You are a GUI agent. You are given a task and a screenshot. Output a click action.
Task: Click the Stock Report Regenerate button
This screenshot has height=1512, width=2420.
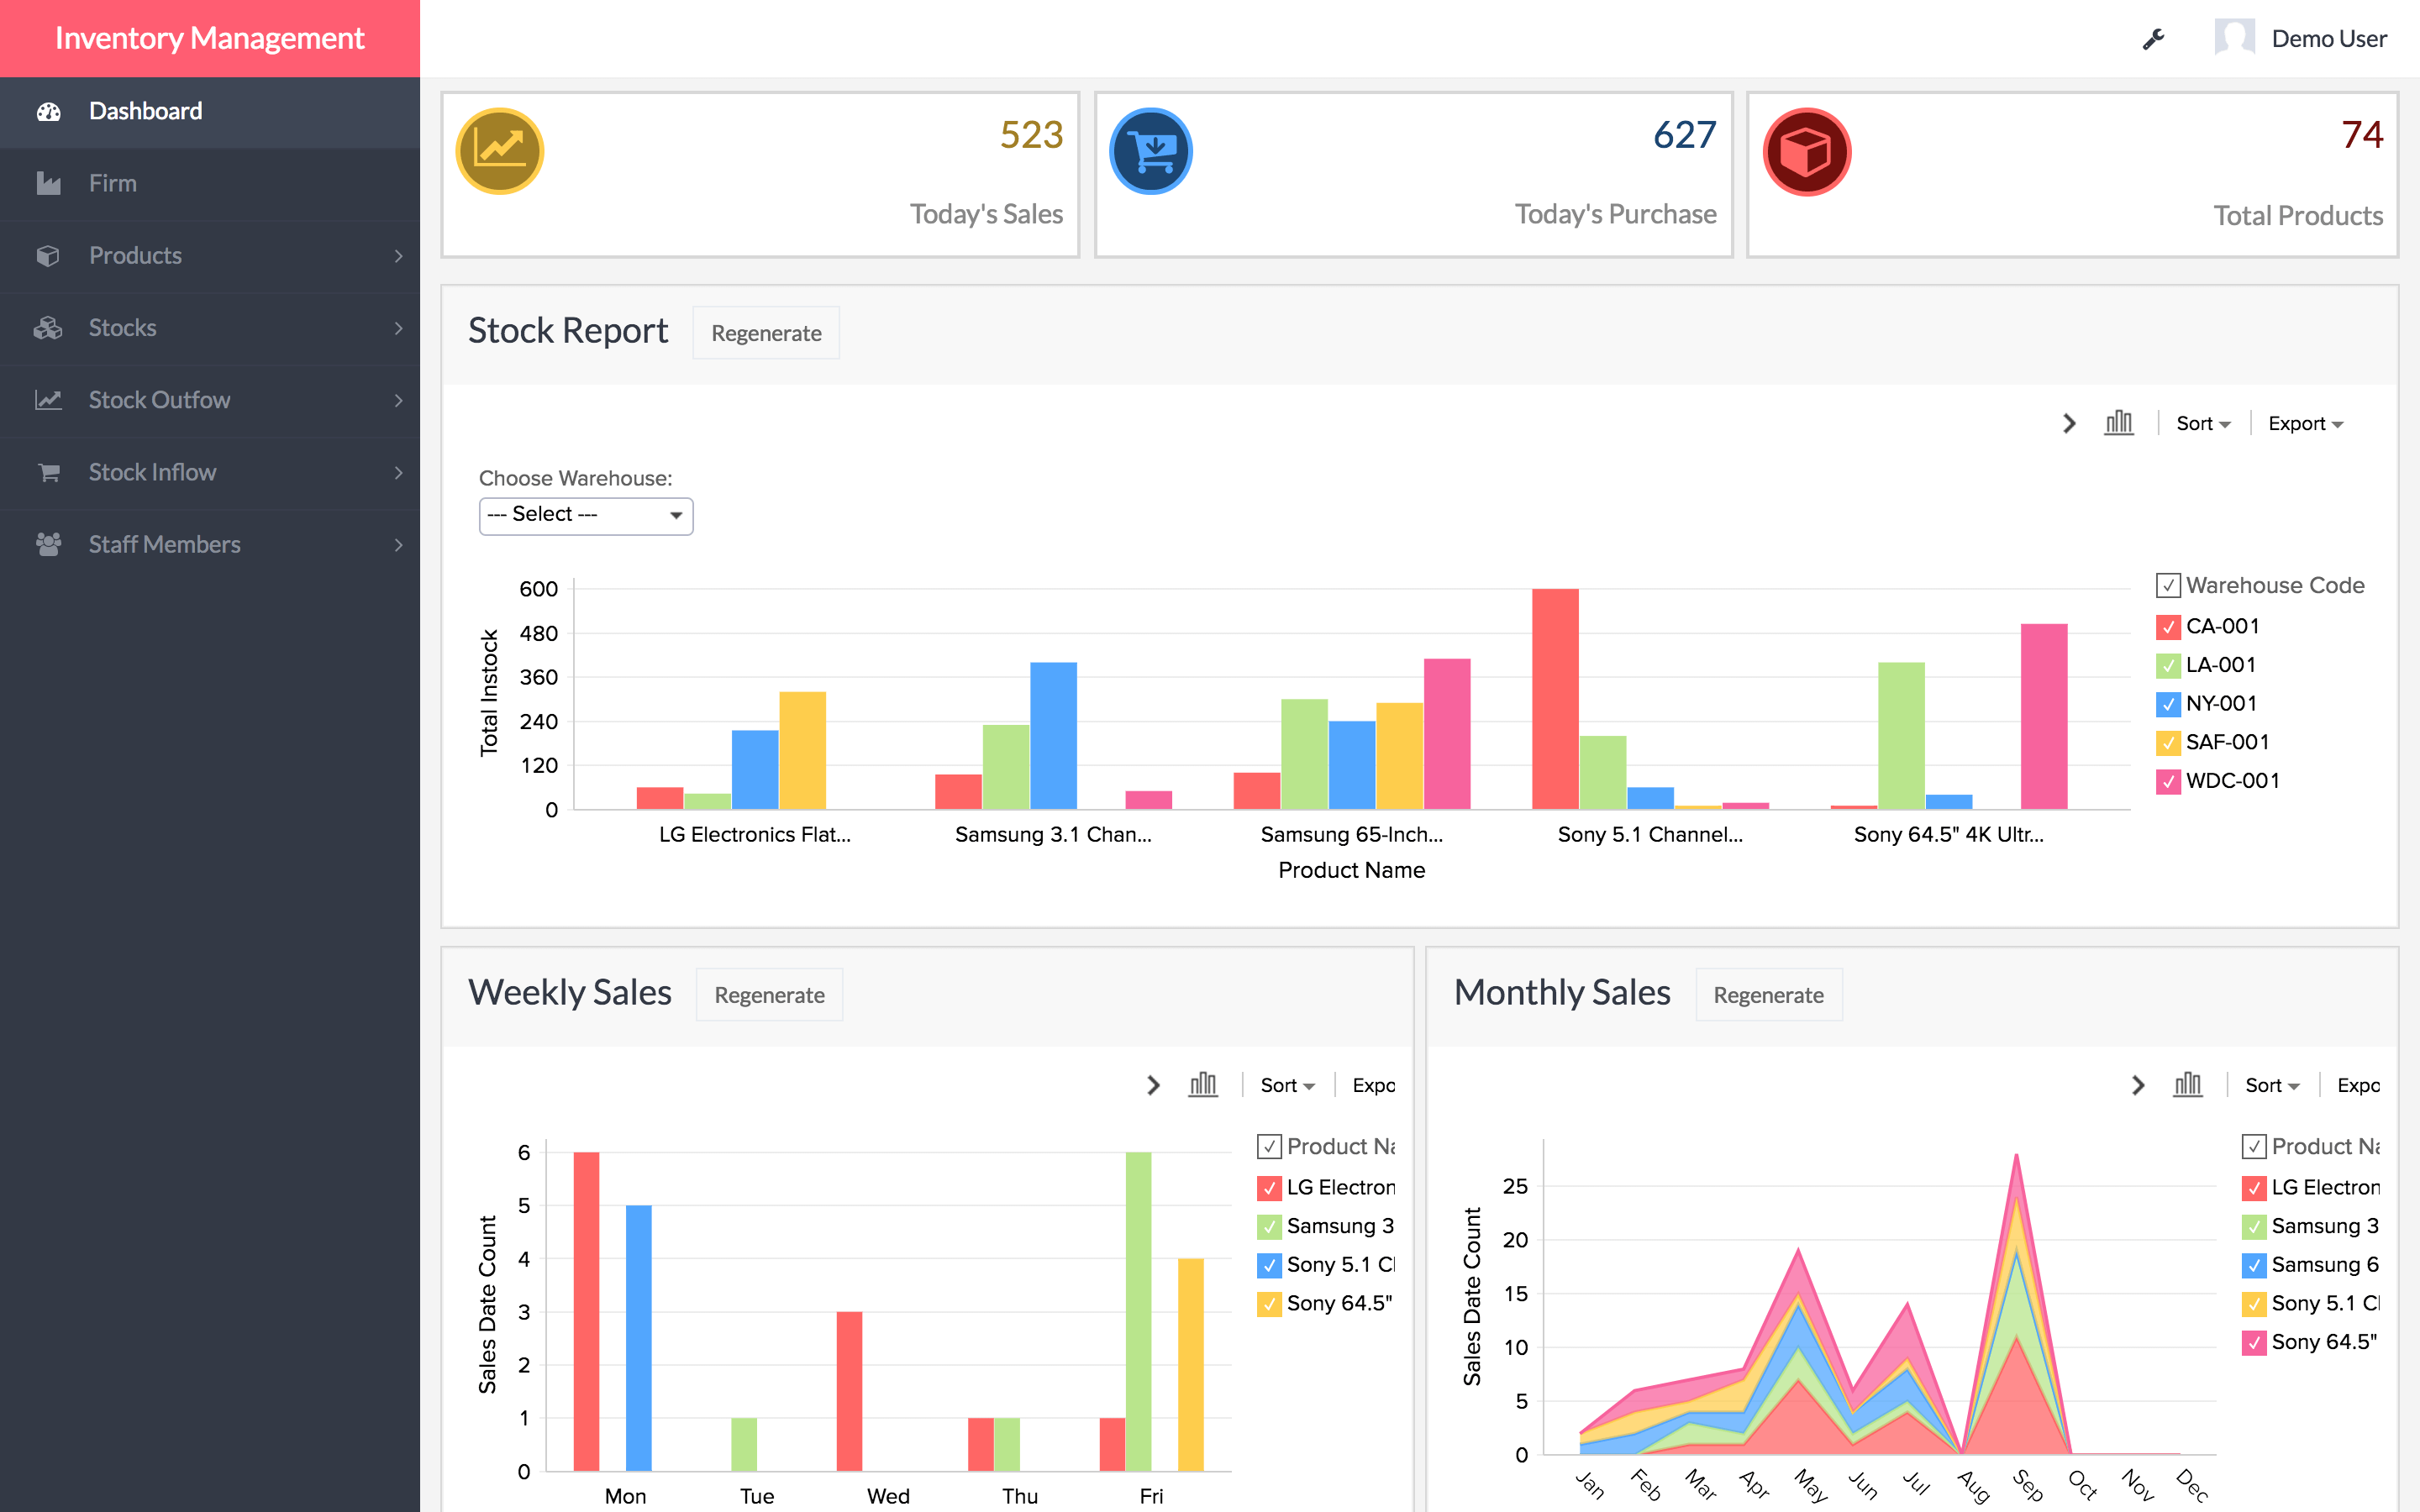(766, 333)
